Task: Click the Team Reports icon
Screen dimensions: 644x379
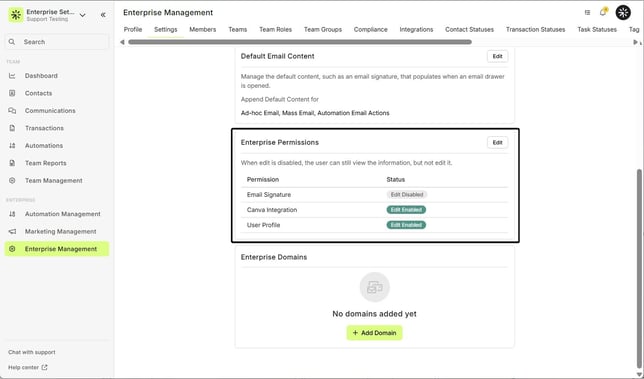Action: click(x=12, y=163)
